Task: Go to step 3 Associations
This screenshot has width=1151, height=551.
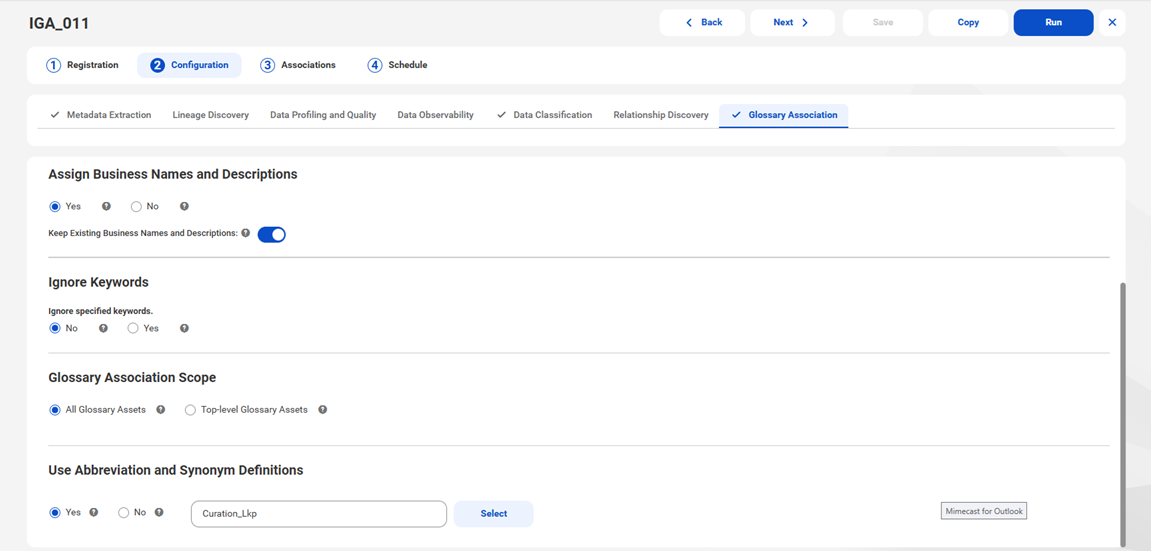Action: (x=298, y=65)
